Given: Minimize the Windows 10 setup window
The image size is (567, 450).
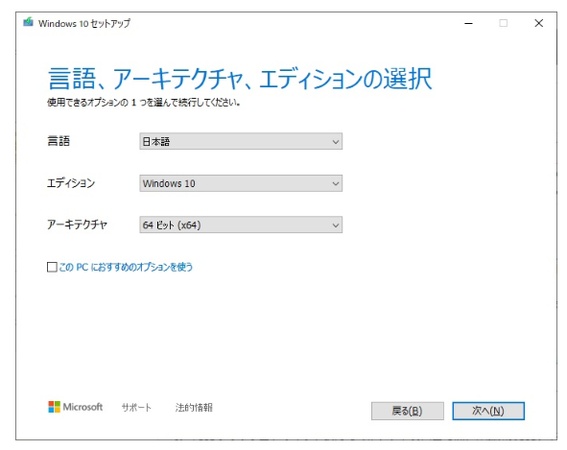Looking at the screenshot, I should tap(469, 23).
